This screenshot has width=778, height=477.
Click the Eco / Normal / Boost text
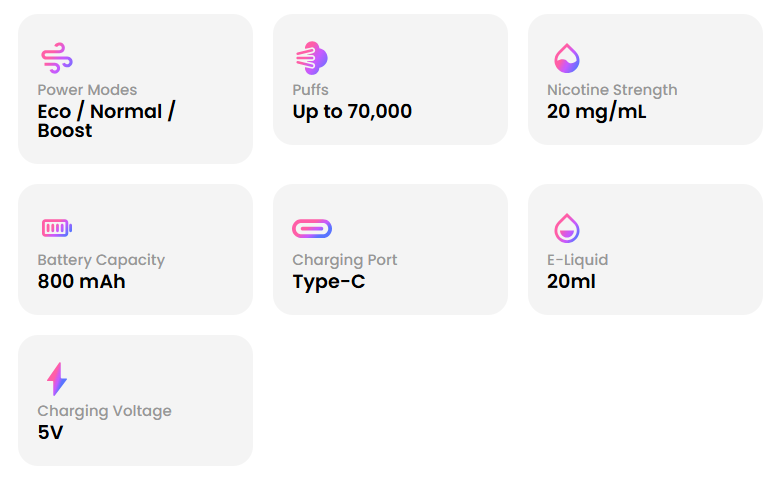point(107,121)
